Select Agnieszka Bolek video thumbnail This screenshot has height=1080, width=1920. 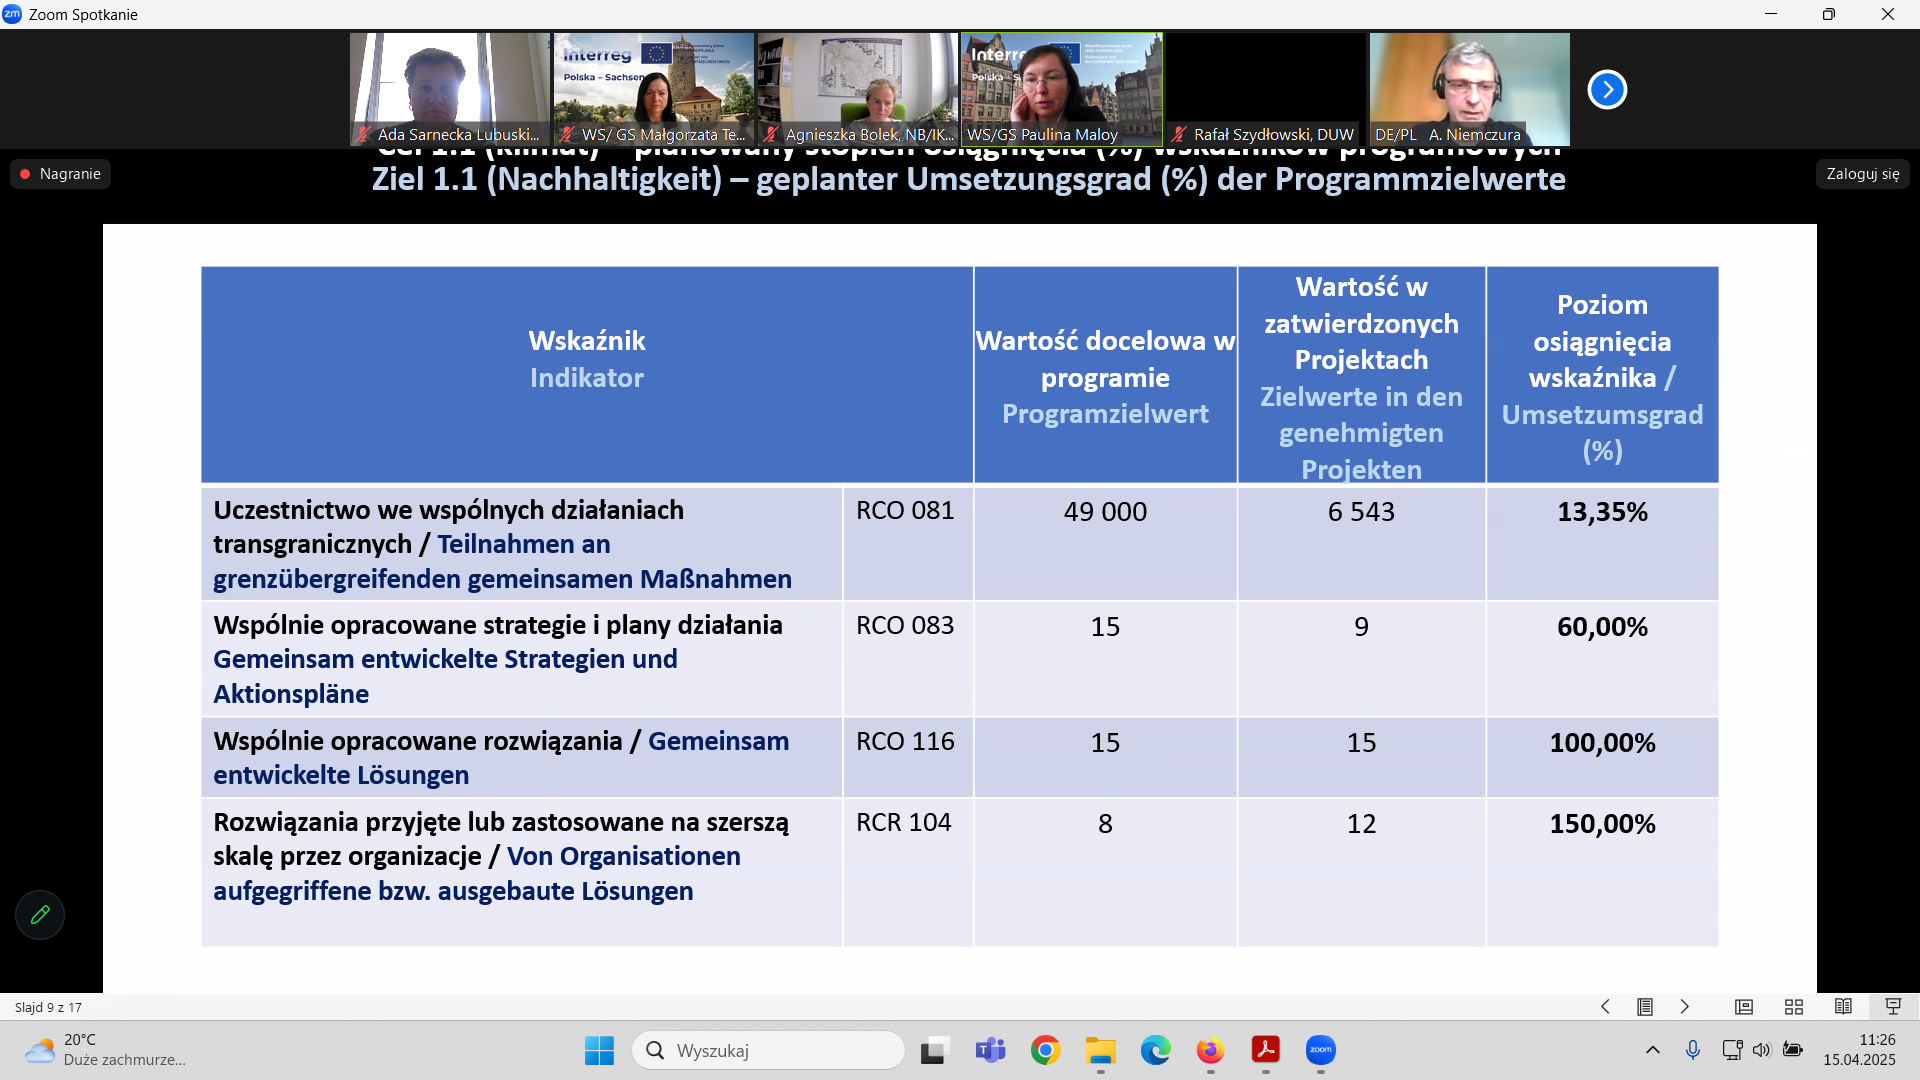coord(858,89)
